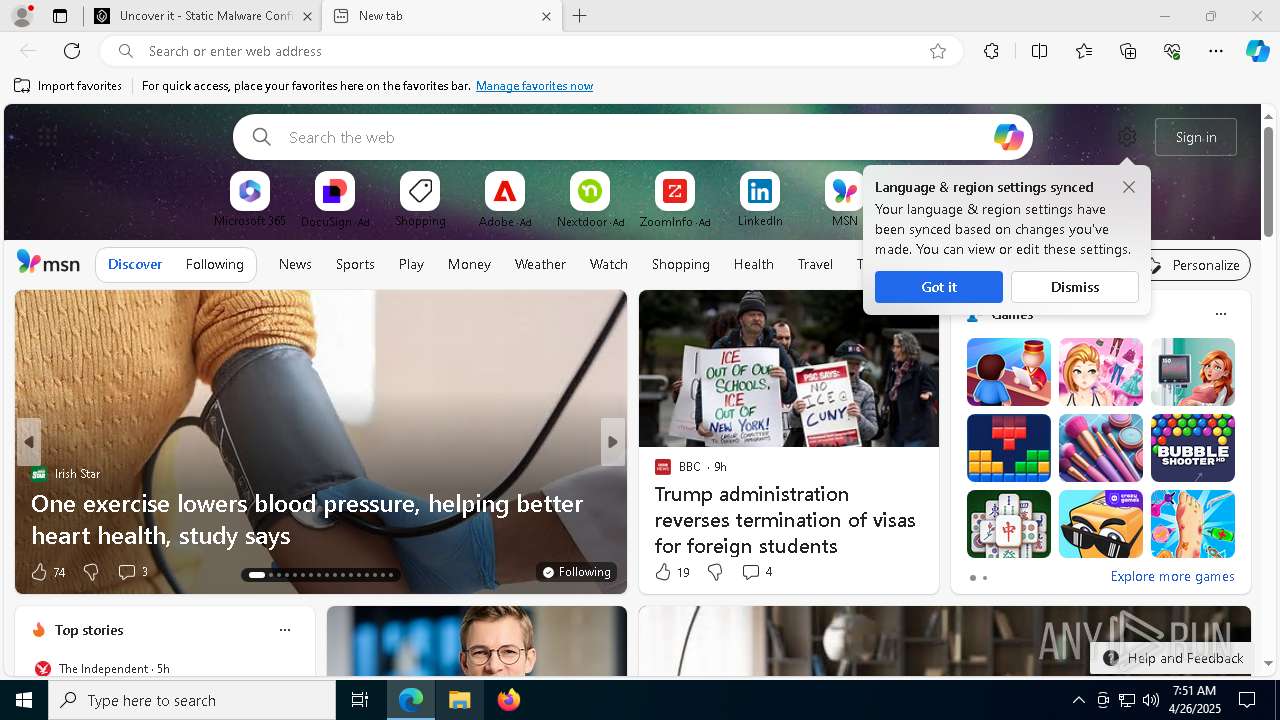Open a new browser tab
The height and width of the screenshot is (720, 1280).
[580, 16]
